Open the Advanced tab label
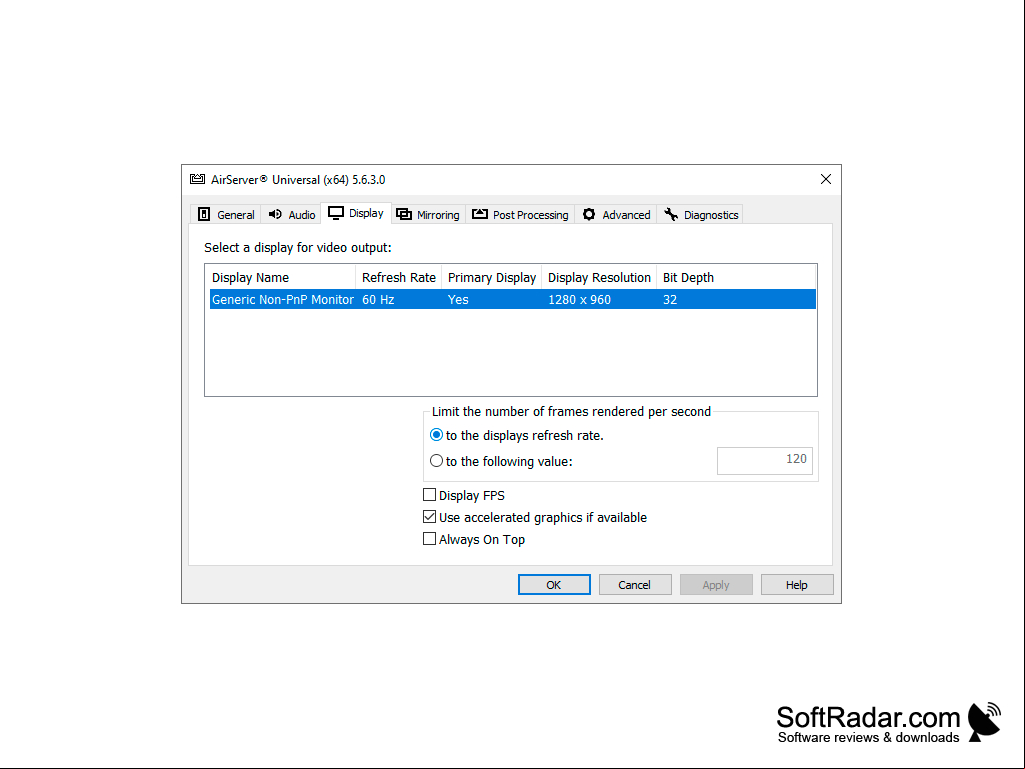 [x=626, y=215]
